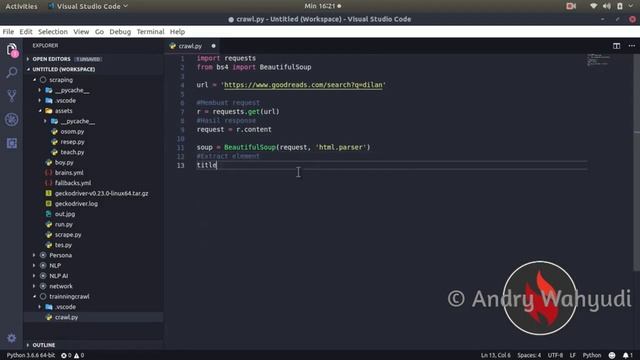The height and width of the screenshot is (360, 640).
Task: Click the Wi-Fi icon in top bar
Action: [593, 6]
